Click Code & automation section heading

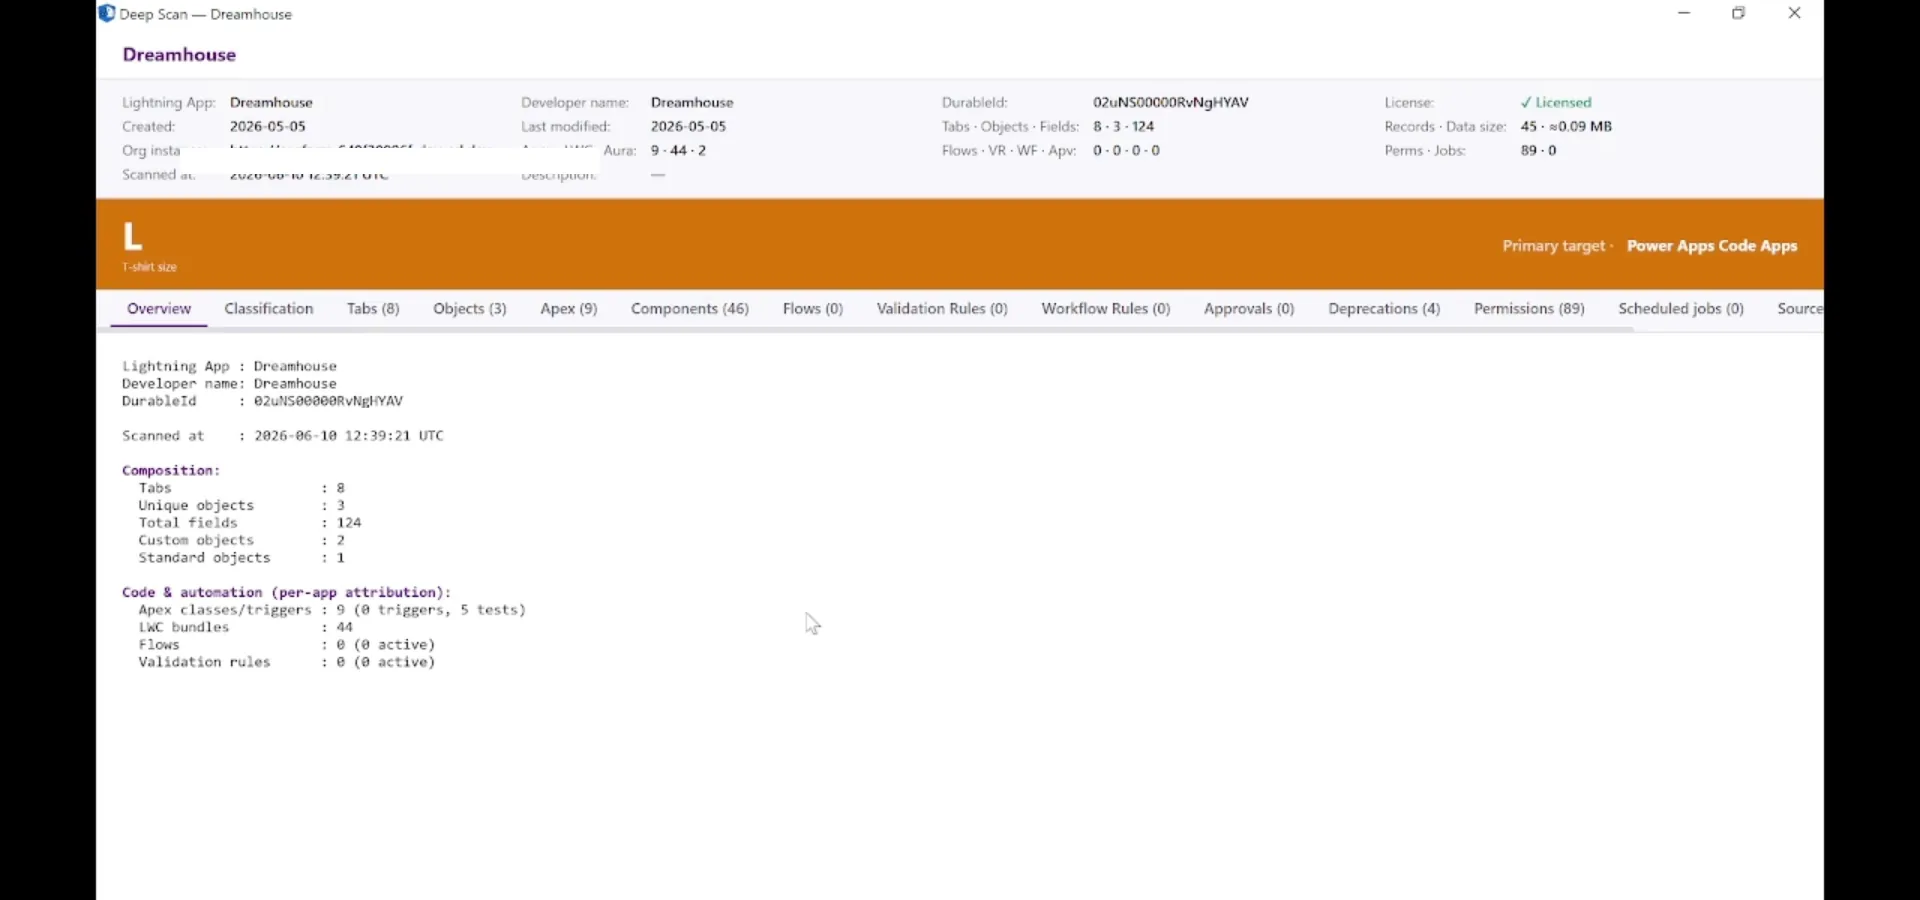coord(287,592)
